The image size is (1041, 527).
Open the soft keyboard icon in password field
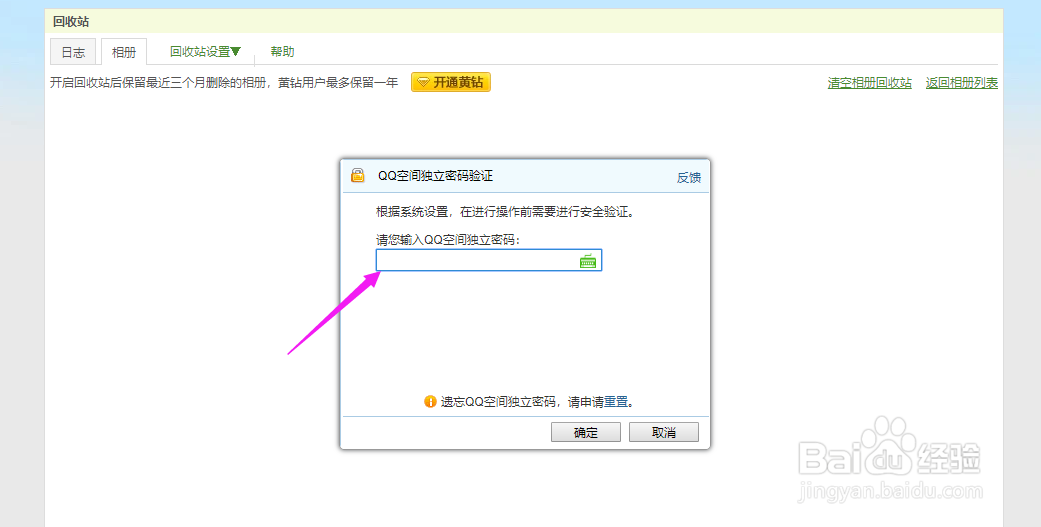click(588, 261)
